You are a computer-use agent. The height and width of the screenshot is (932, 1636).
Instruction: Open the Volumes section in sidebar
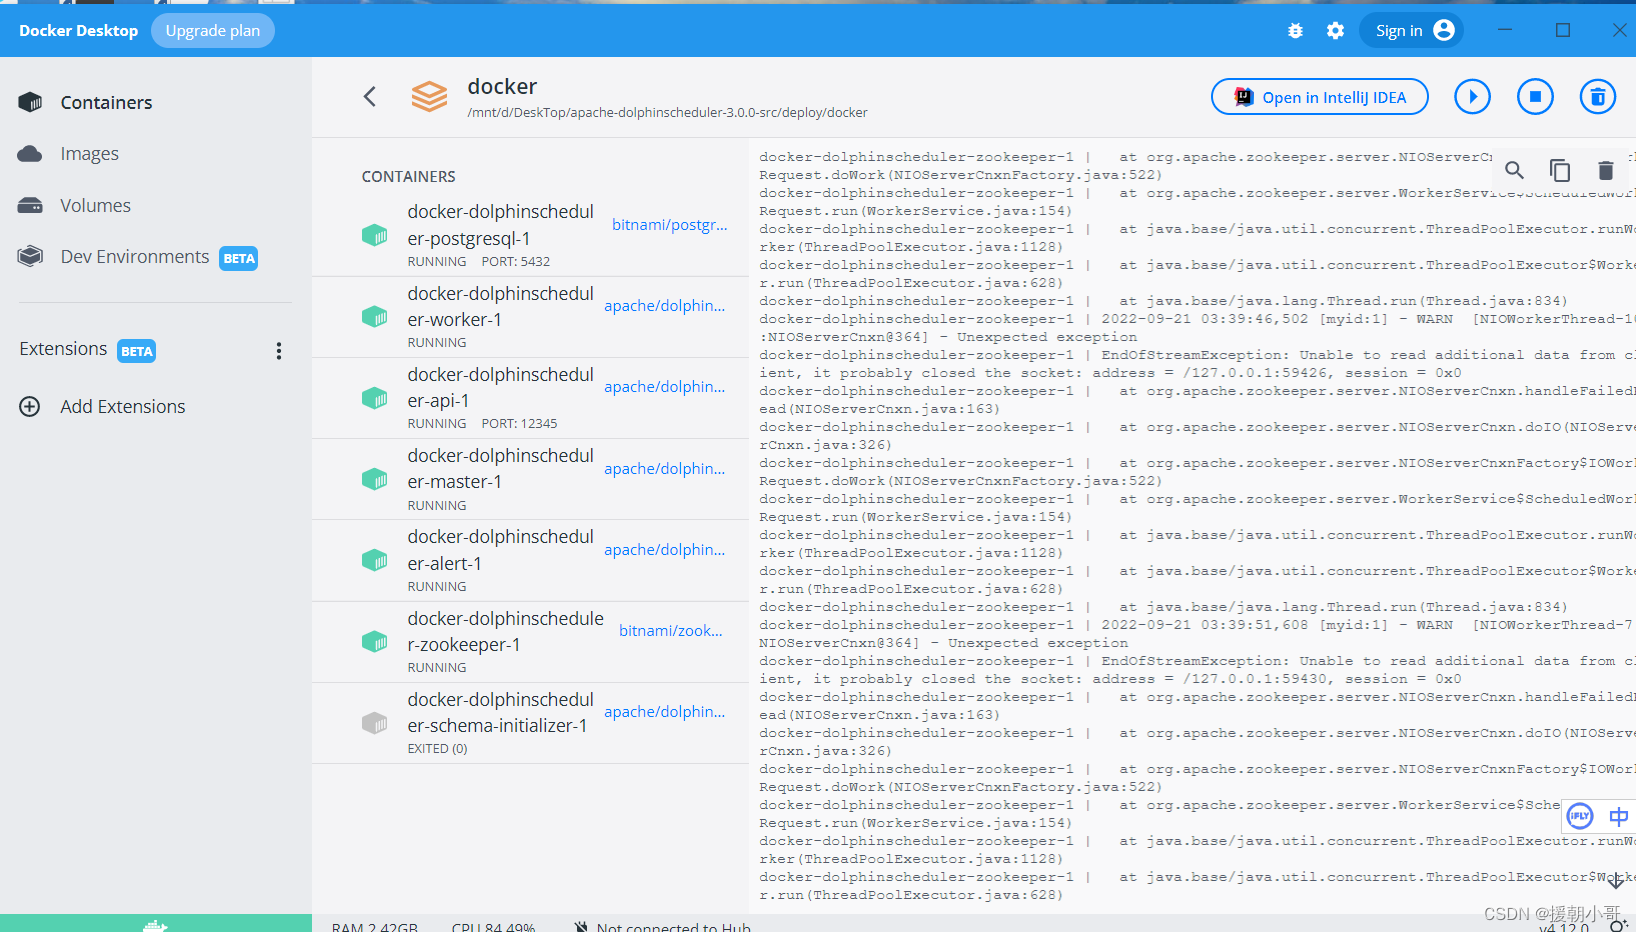coord(95,205)
